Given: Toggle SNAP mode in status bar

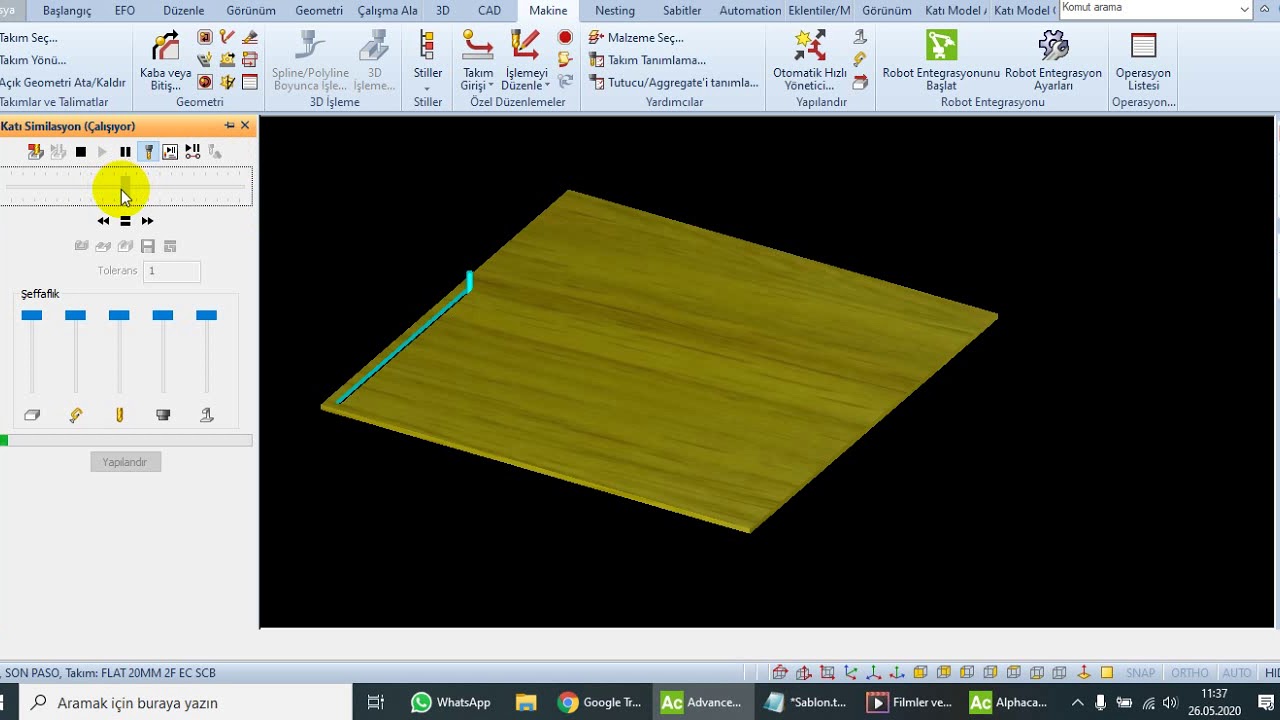Looking at the screenshot, I should 1140,673.
